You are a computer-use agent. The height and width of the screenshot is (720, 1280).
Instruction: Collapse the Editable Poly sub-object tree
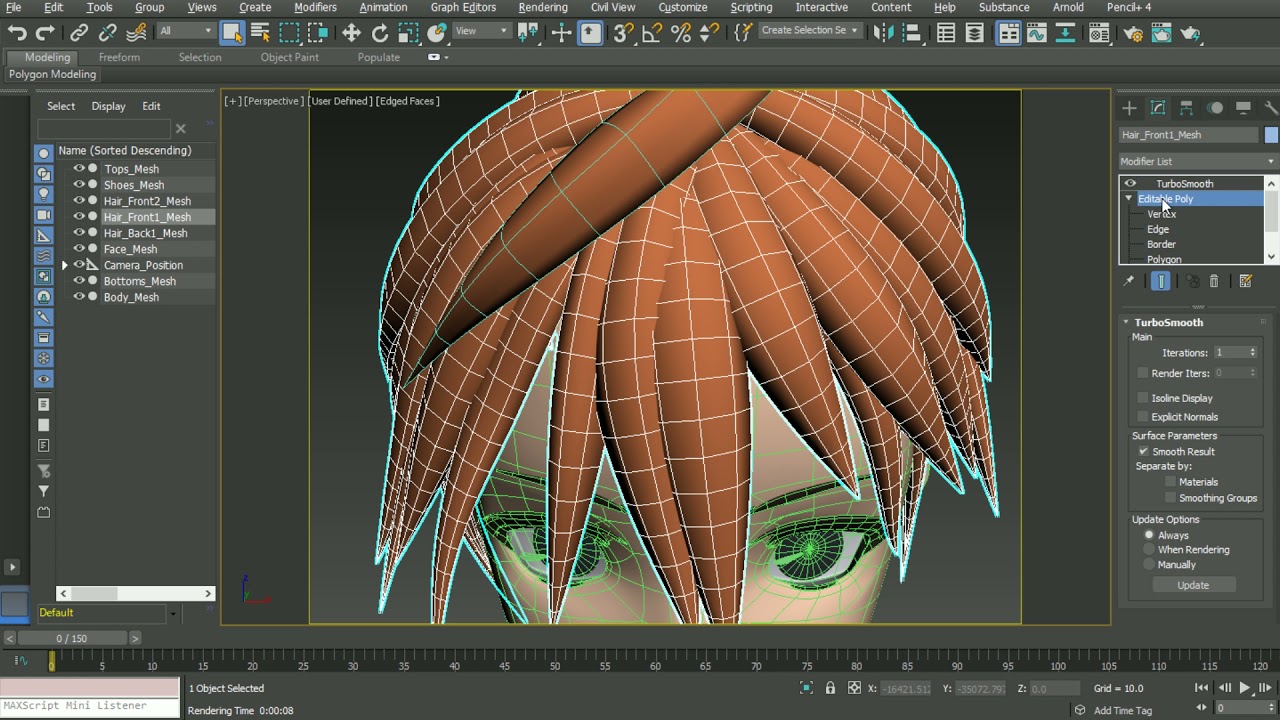(1129, 199)
